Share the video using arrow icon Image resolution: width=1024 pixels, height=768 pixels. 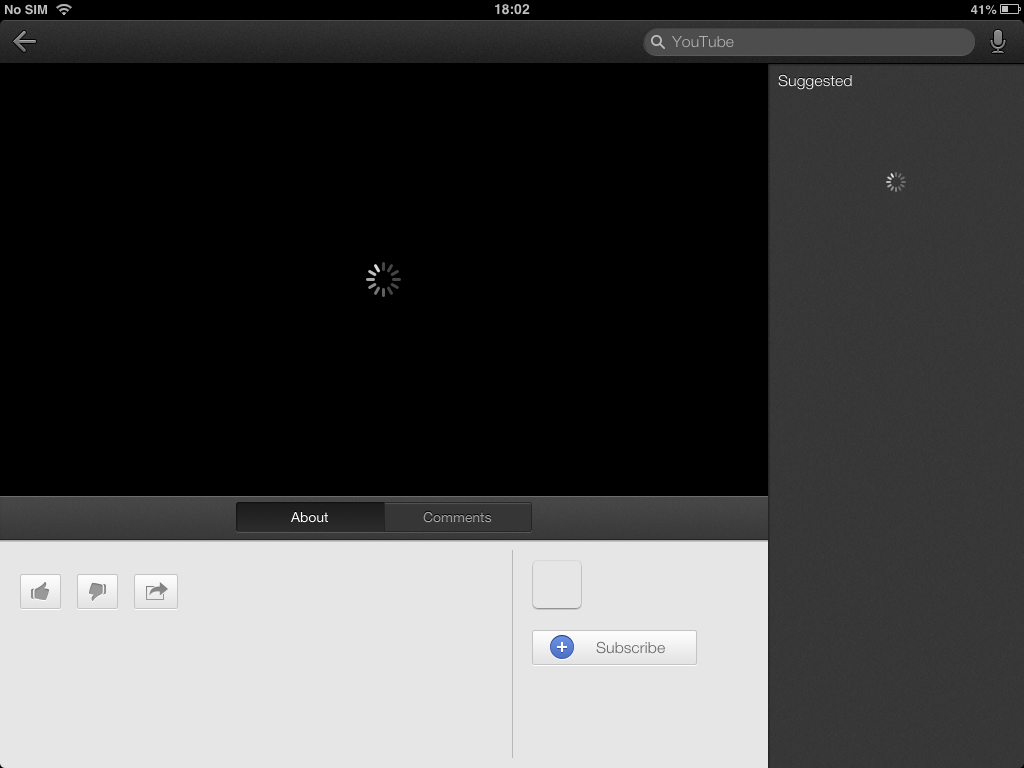(155, 592)
